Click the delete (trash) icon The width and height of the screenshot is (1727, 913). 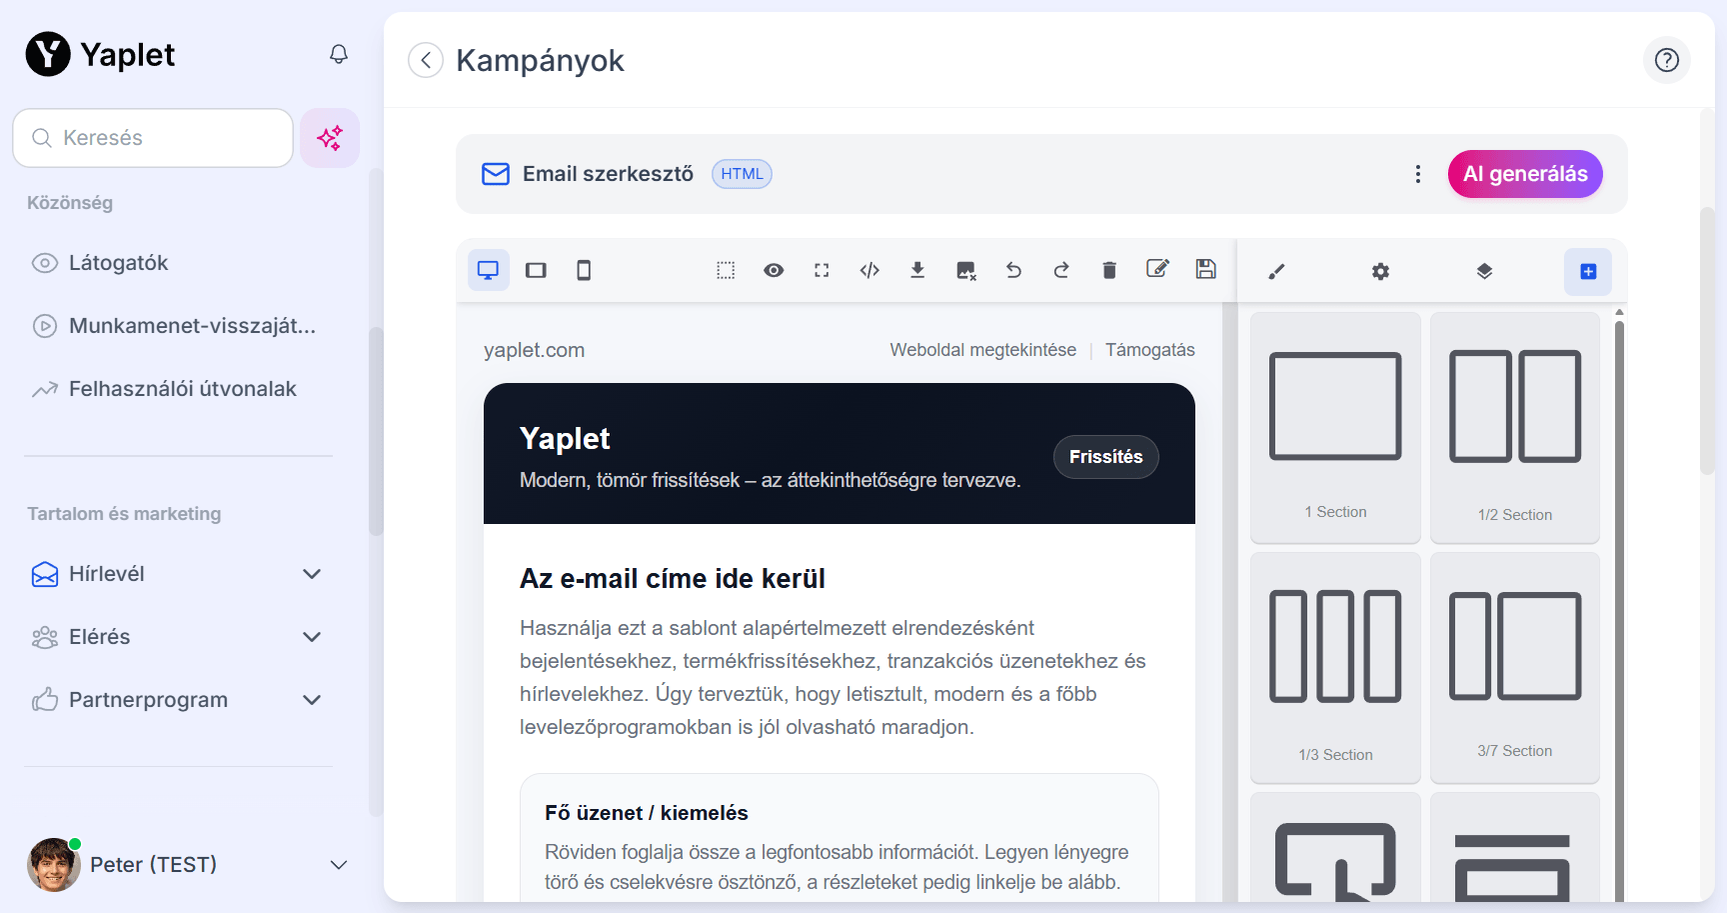(1109, 270)
